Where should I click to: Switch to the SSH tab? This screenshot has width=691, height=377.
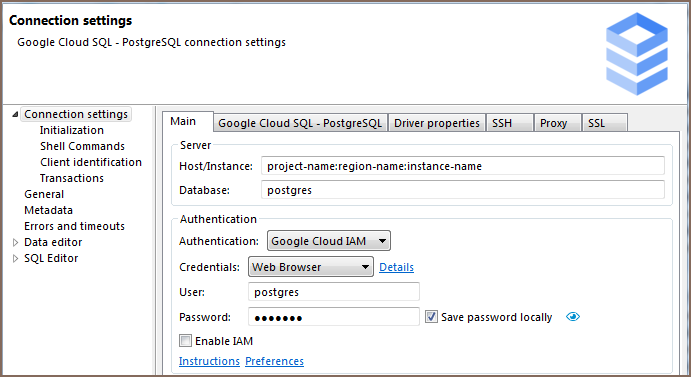click(509, 123)
